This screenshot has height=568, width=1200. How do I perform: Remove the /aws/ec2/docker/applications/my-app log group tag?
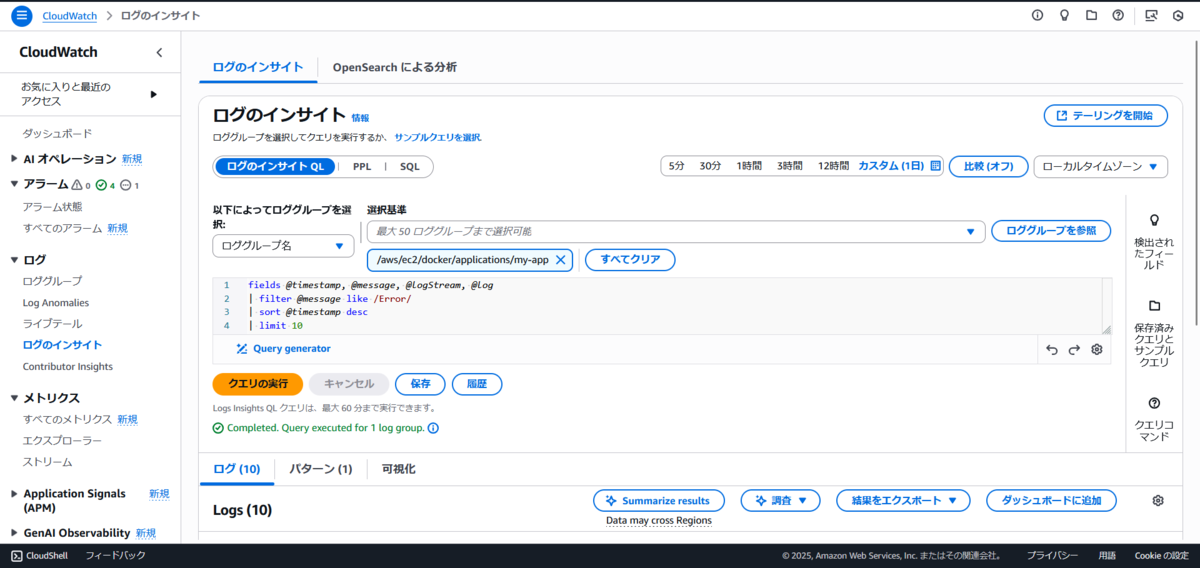point(560,260)
